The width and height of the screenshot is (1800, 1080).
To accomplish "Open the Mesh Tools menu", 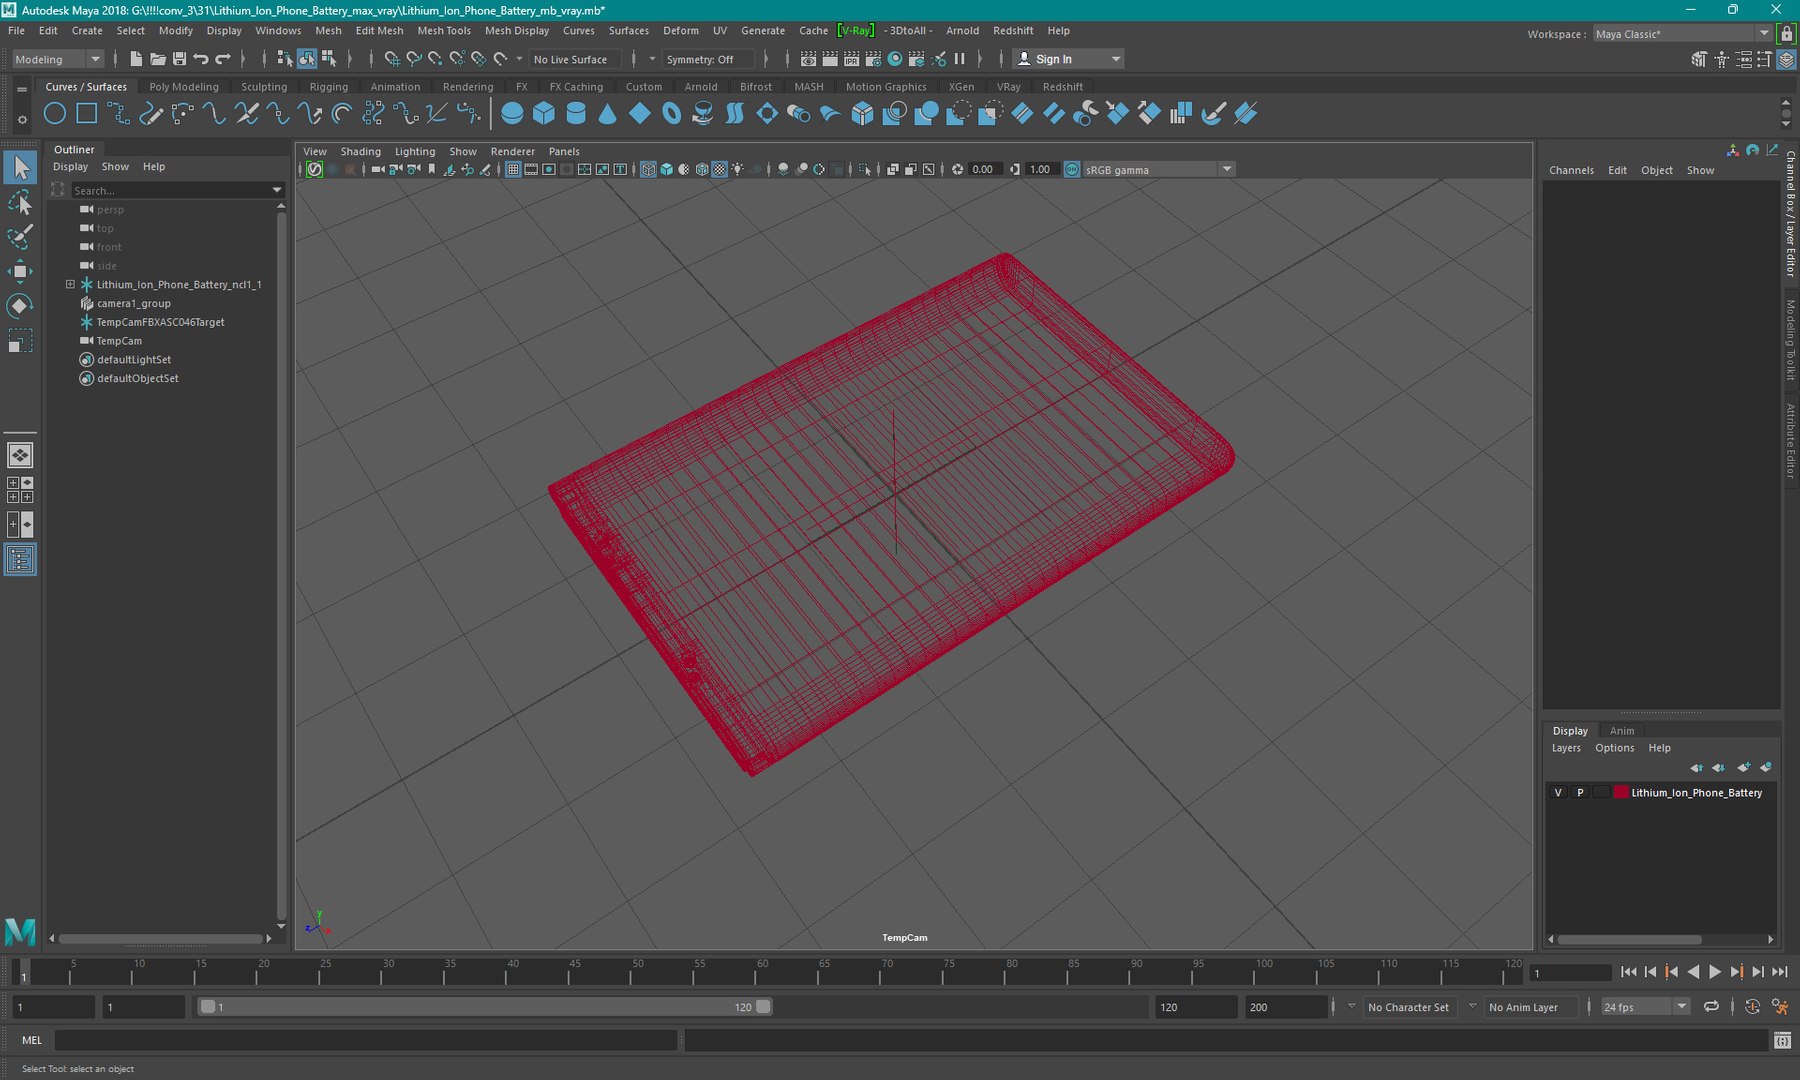I will [444, 31].
